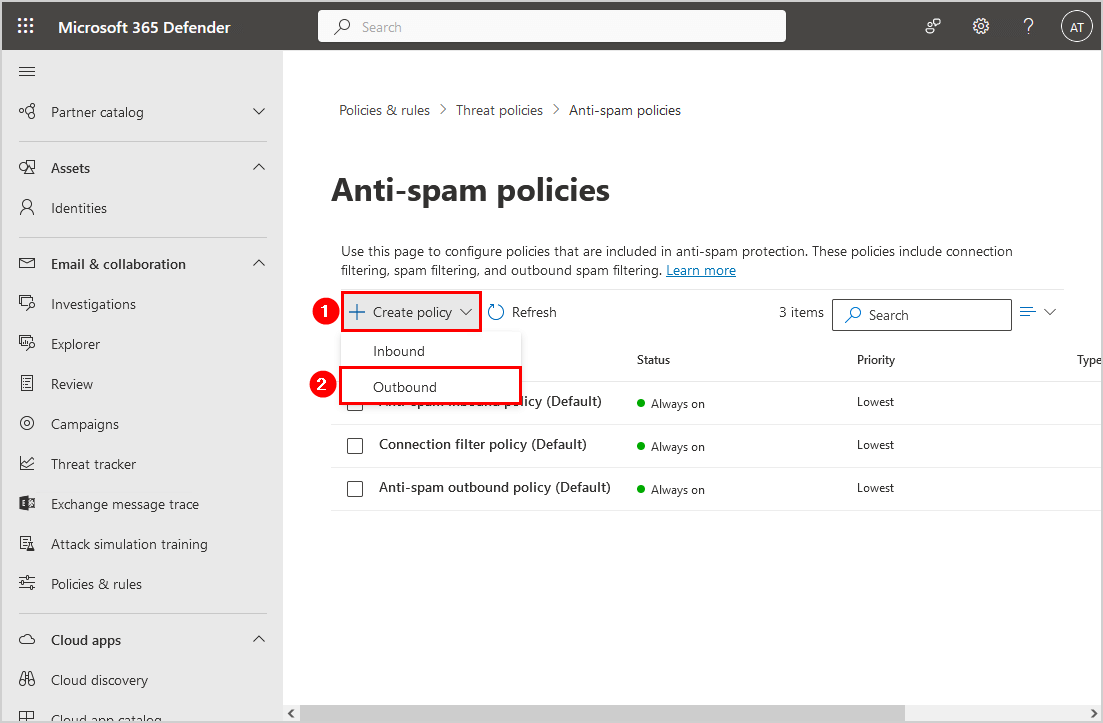Screen dimensions: 1103x723
Task: Expand the Partner catalog section
Action: (259, 112)
